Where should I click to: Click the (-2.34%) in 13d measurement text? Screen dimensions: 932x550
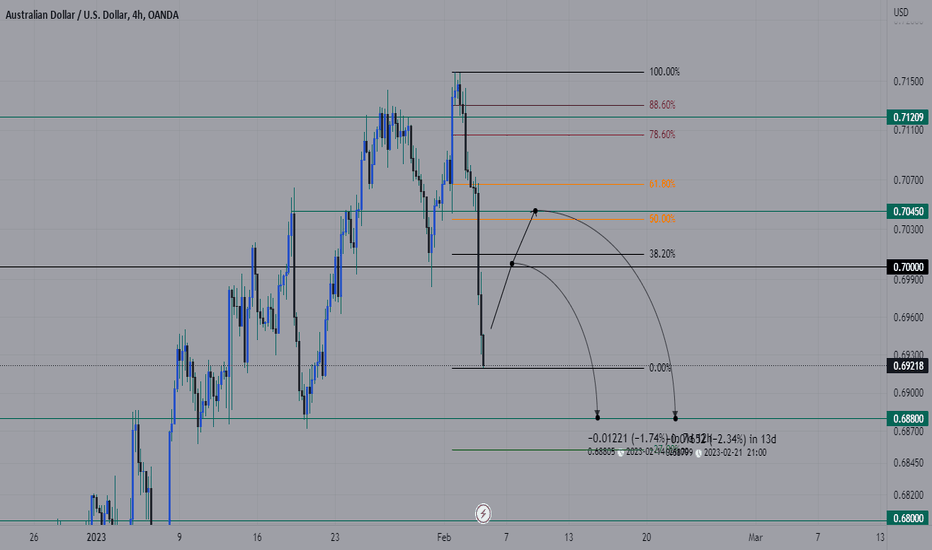(x=743, y=439)
